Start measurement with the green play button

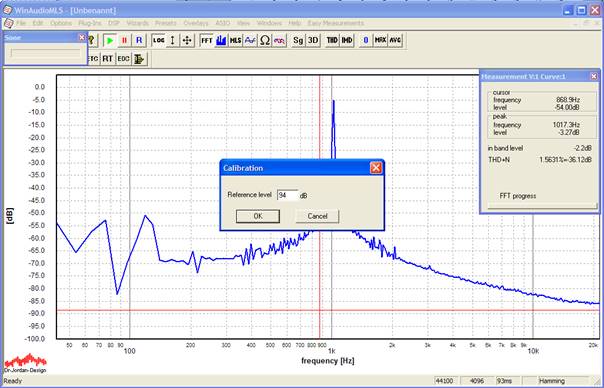(x=110, y=40)
